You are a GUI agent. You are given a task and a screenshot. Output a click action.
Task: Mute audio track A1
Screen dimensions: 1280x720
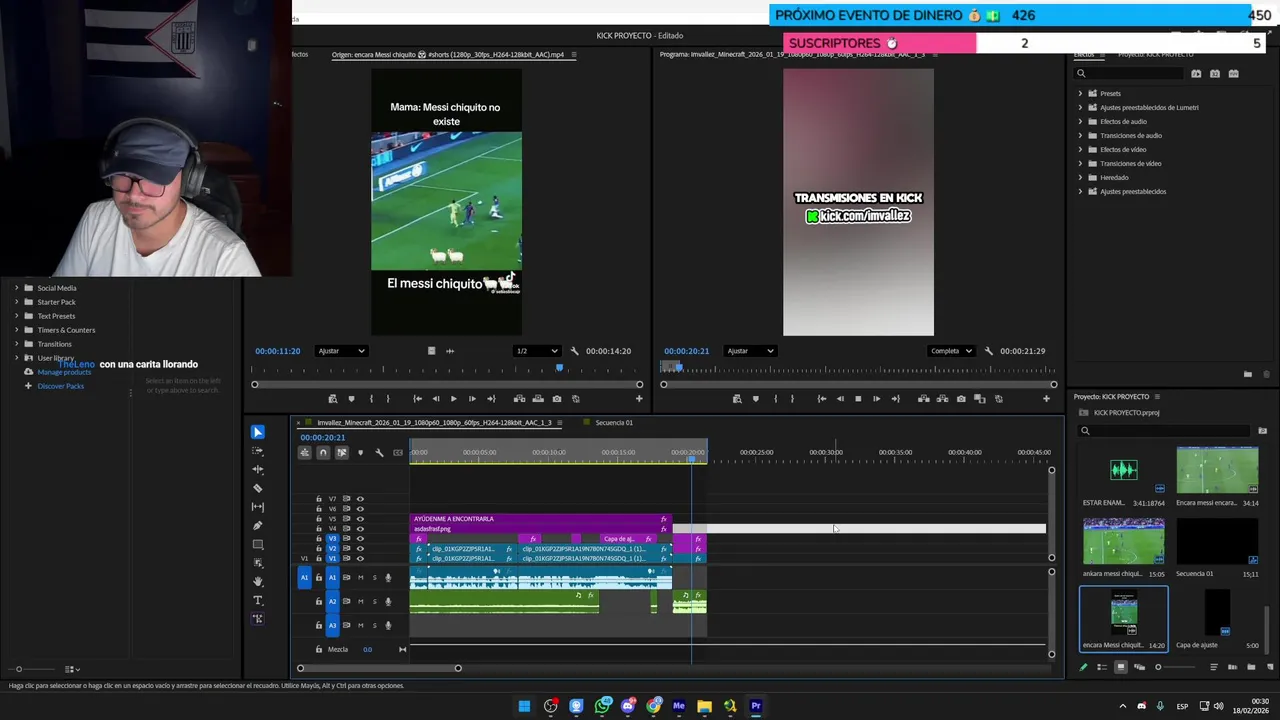click(361, 578)
